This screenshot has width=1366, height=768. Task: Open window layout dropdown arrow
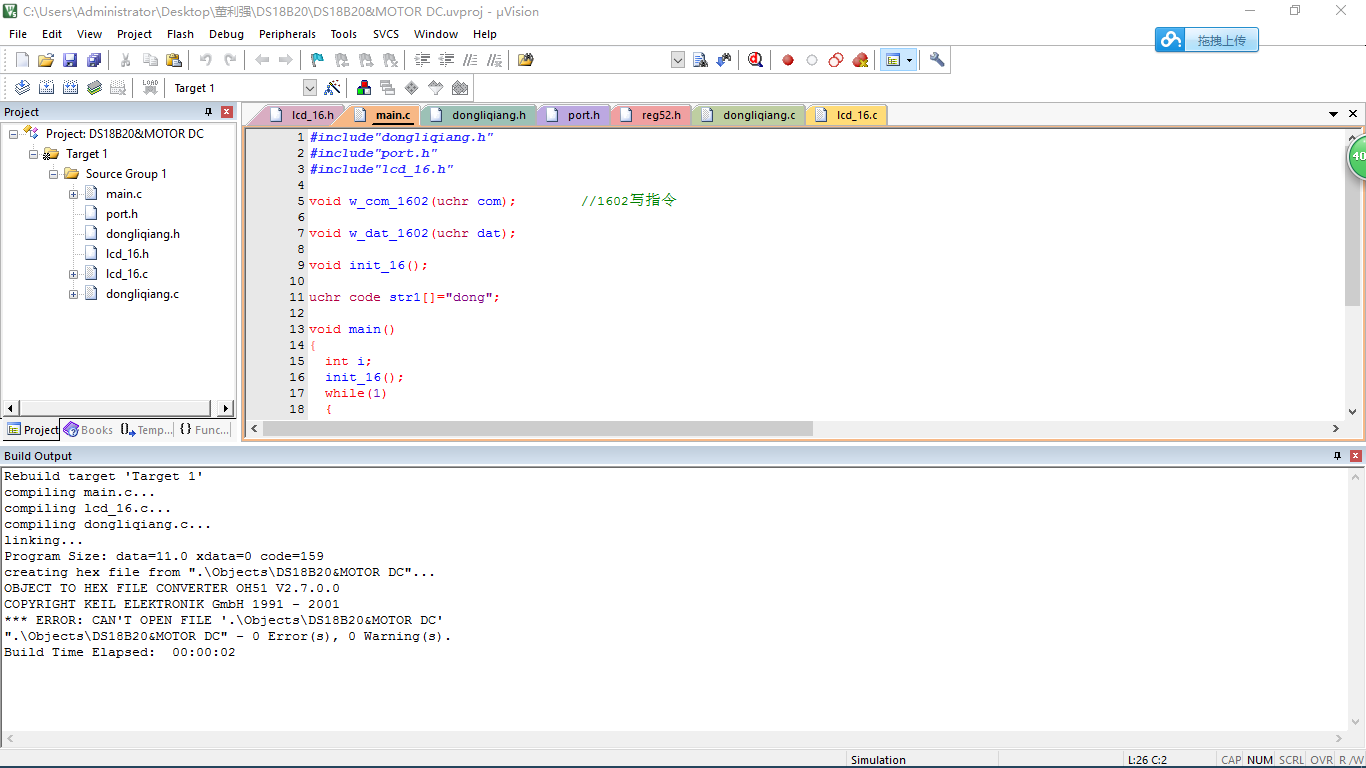tap(909, 60)
